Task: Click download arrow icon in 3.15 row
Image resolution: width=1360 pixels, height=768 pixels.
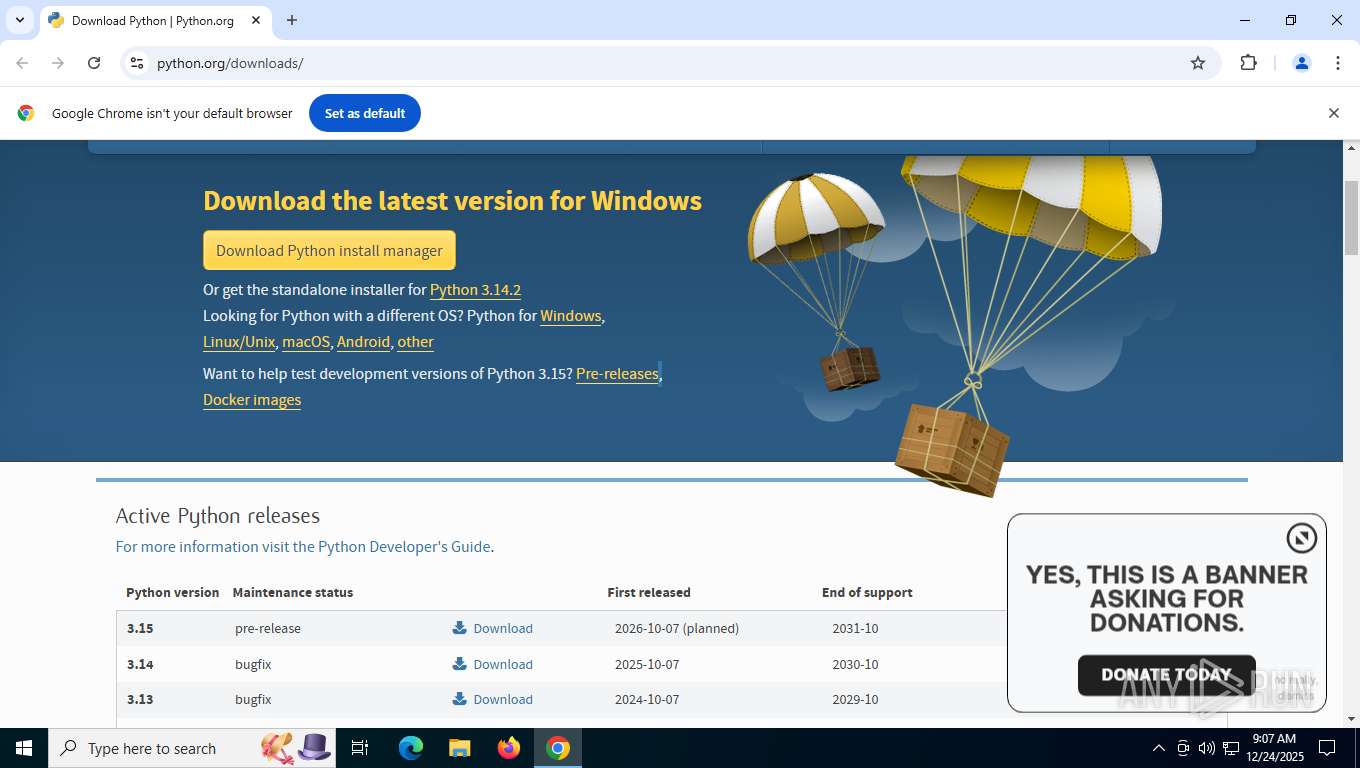Action: [x=460, y=628]
